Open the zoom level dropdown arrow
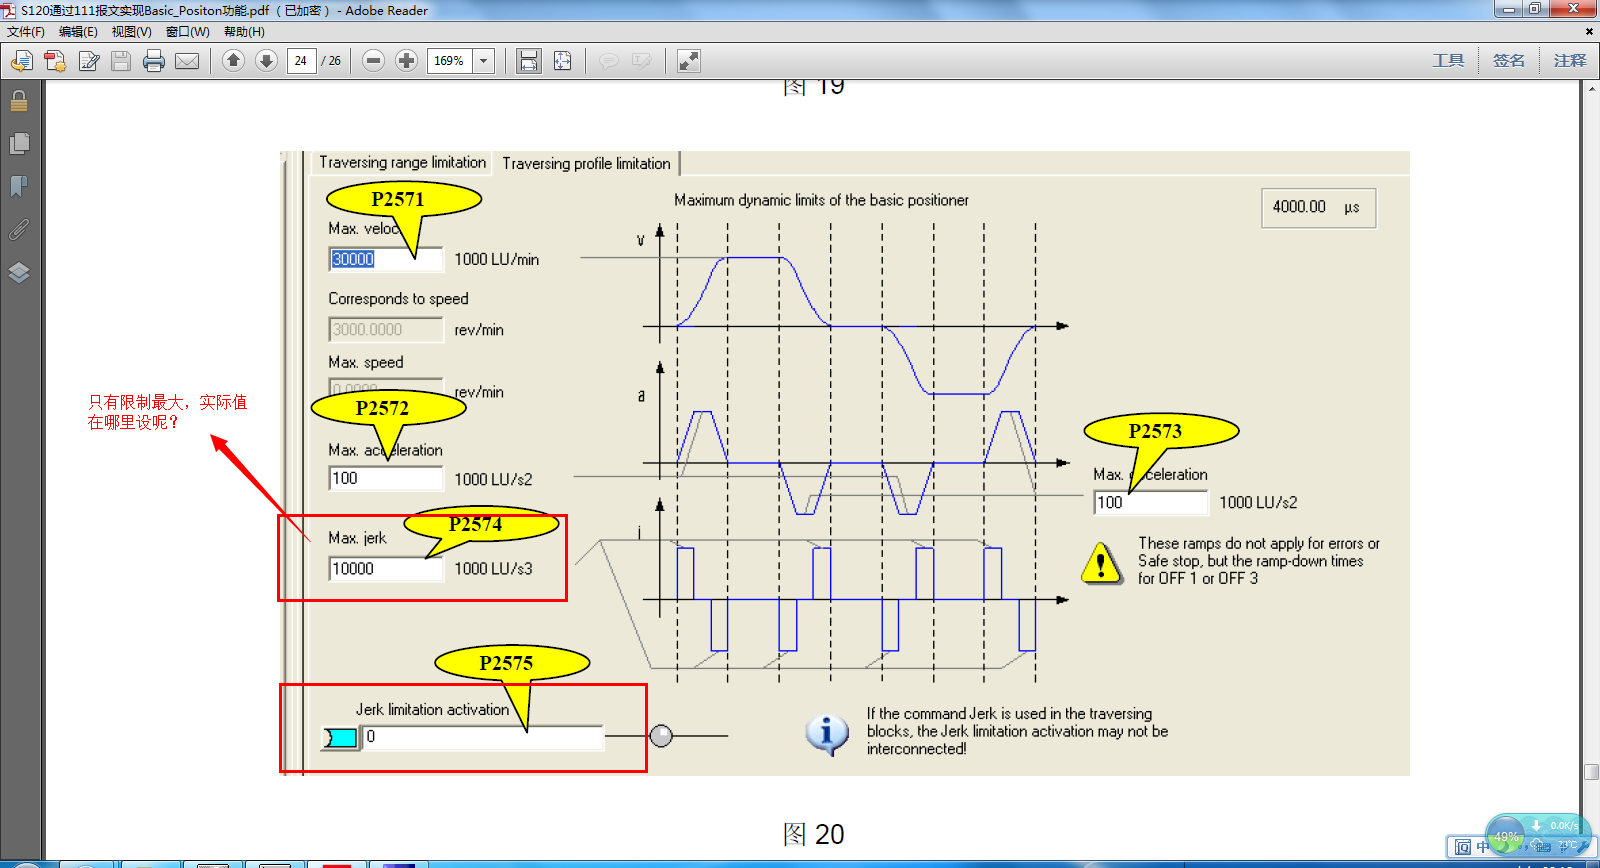 coord(484,61)
